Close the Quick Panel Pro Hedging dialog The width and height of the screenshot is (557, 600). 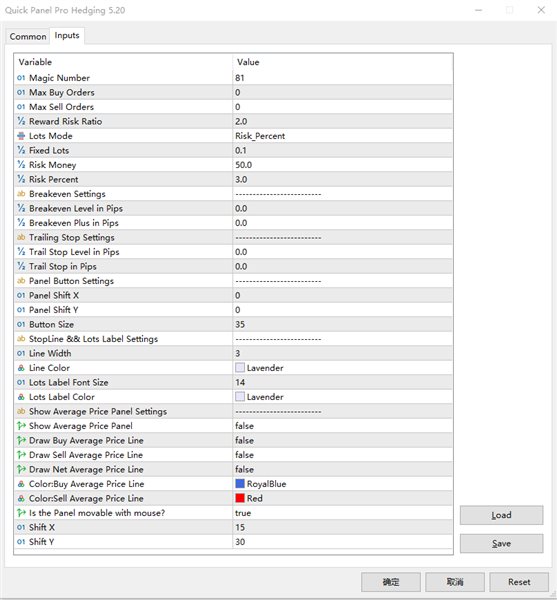[x=541, y=10]
